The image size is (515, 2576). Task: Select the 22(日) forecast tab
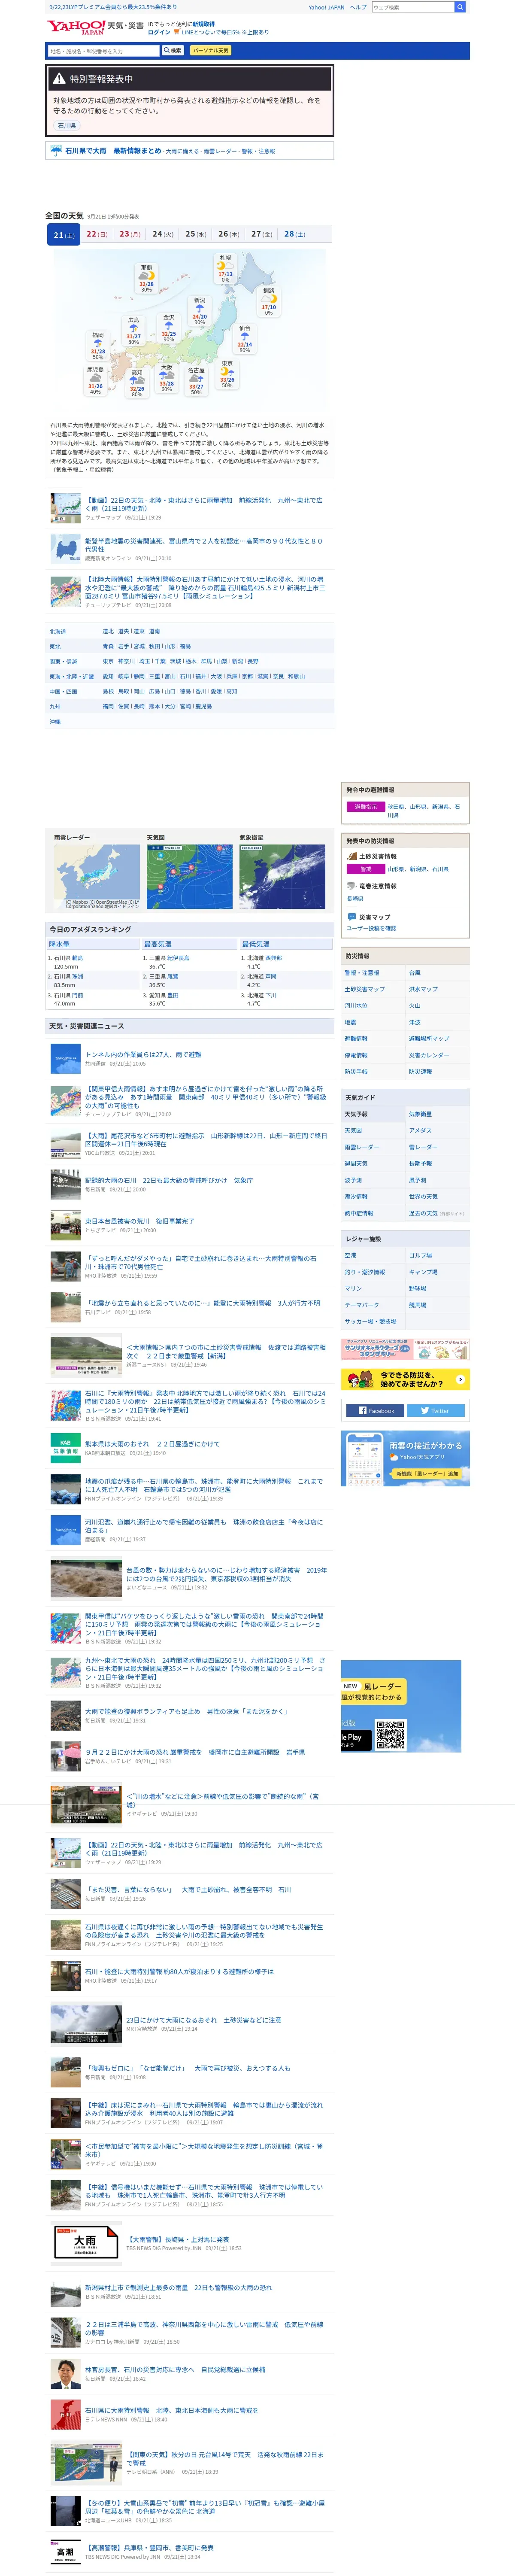point(97,234)
